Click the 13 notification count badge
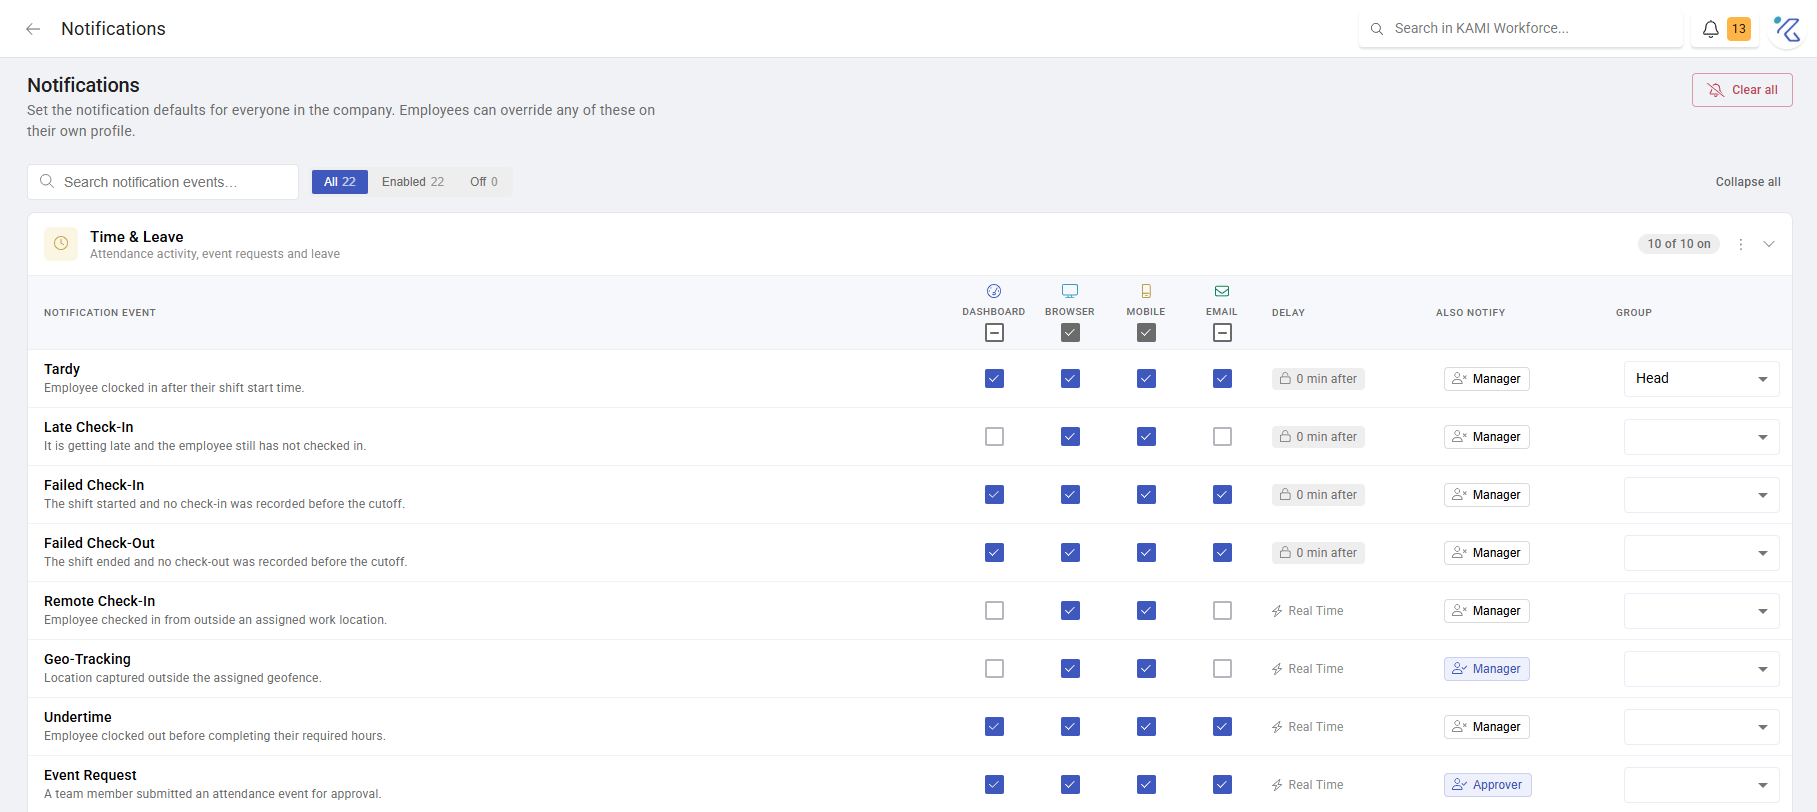 point(1739,29)
